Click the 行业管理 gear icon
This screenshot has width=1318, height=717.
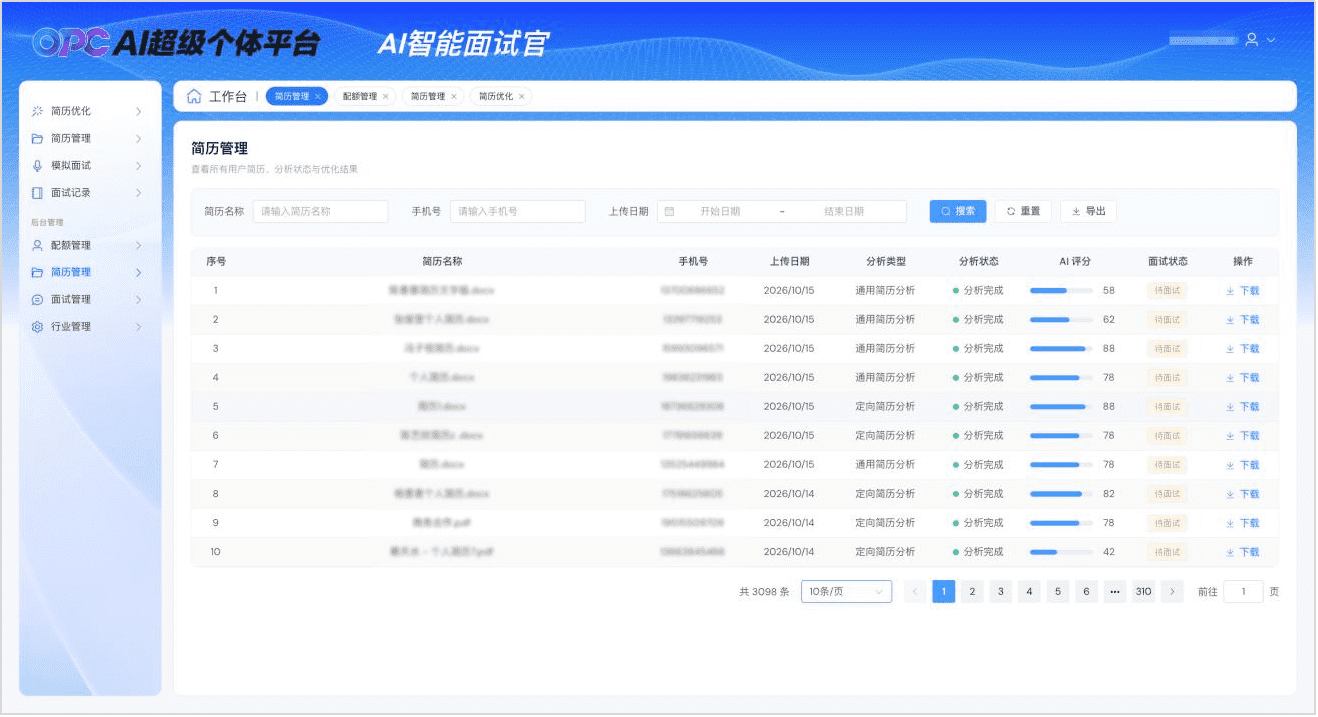[x=37, y=326]
